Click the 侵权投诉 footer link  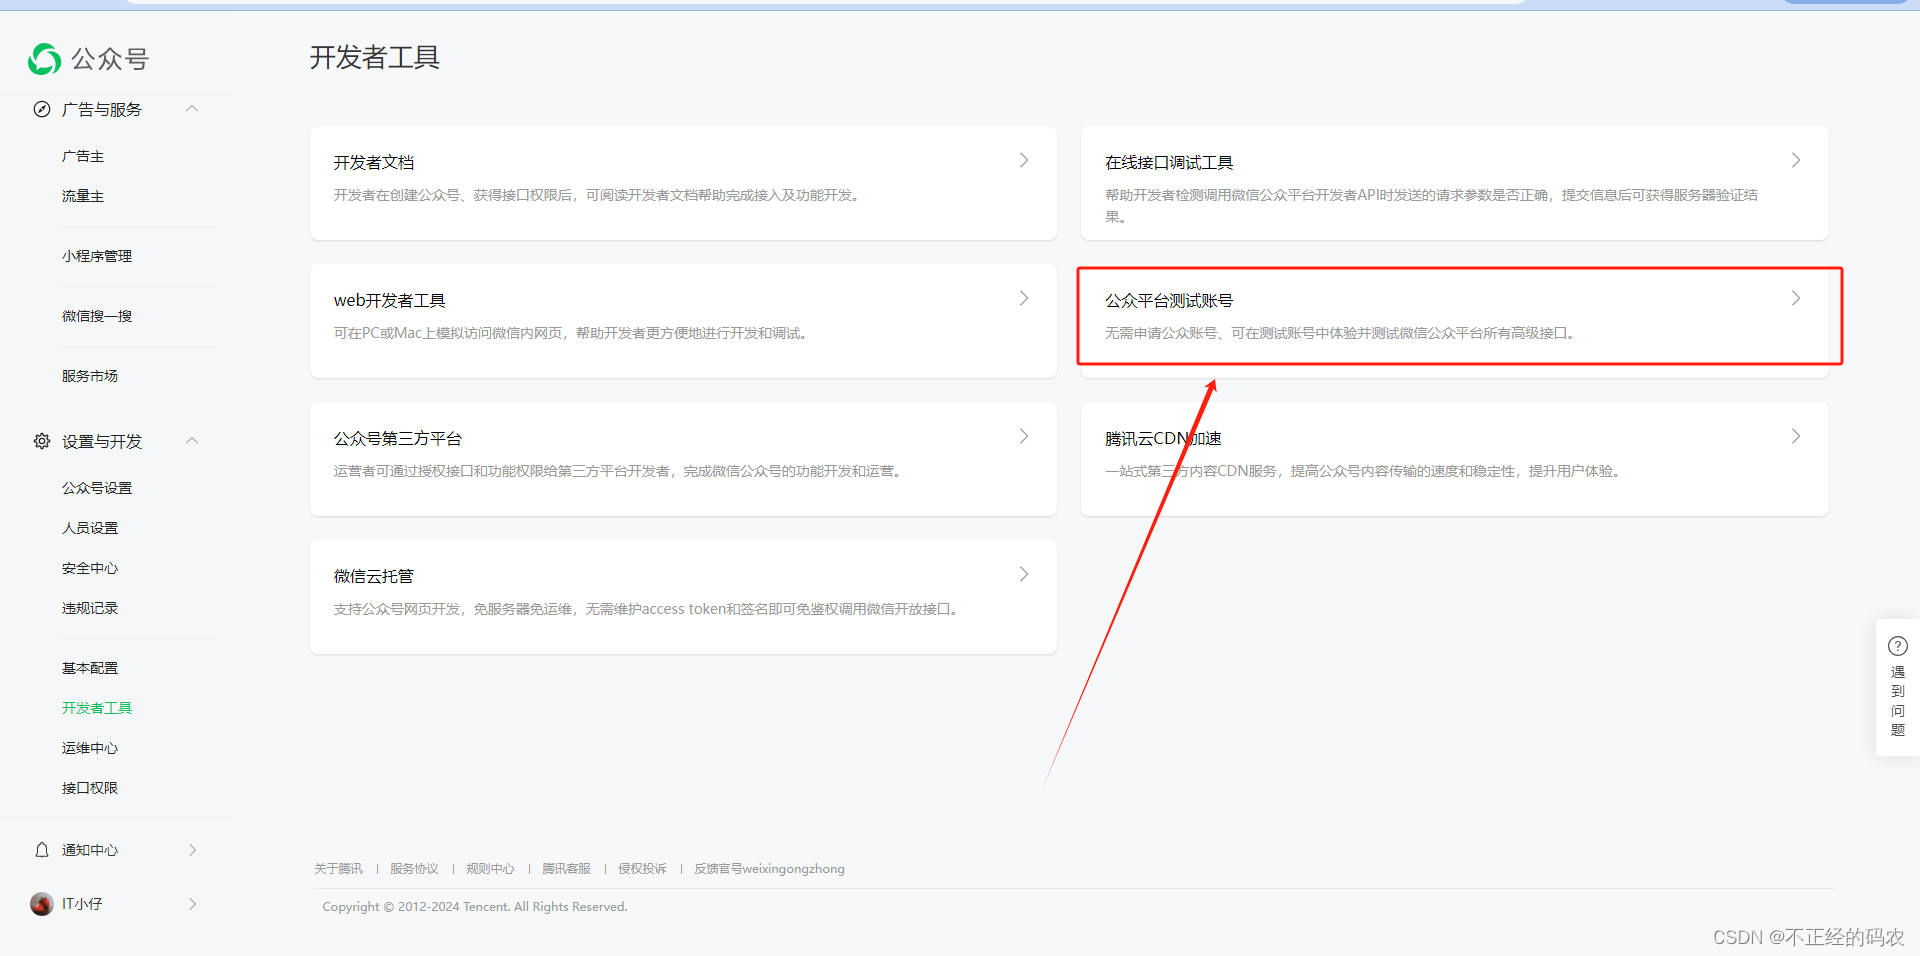point(642,869)
